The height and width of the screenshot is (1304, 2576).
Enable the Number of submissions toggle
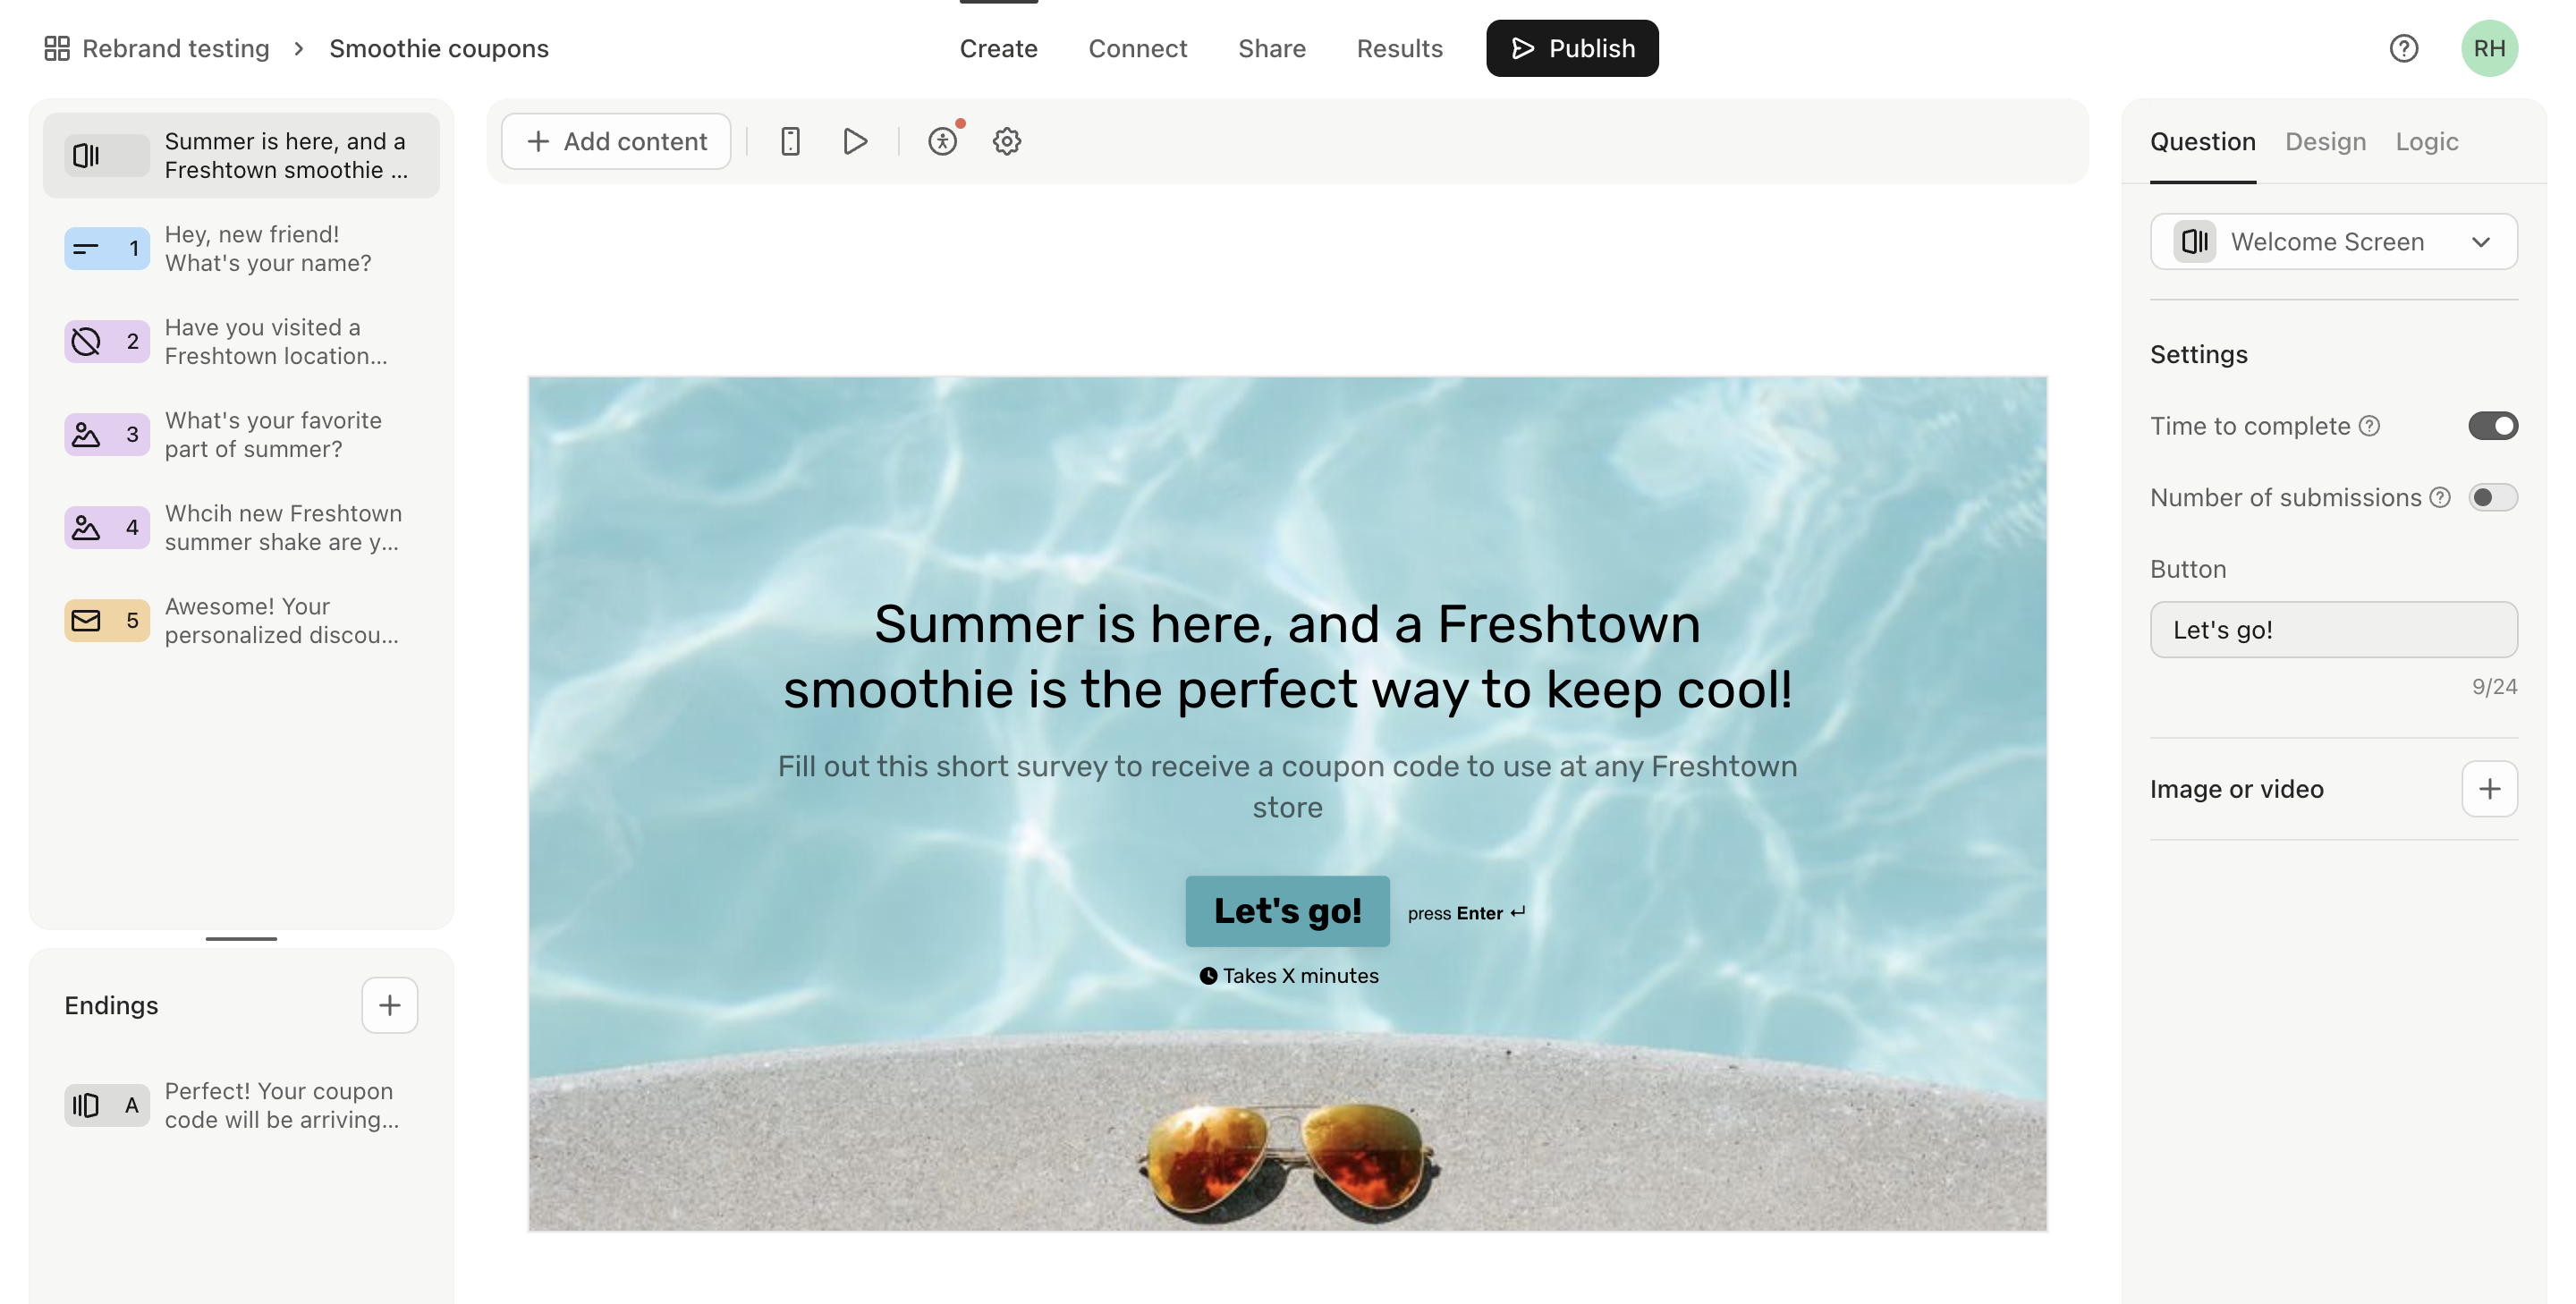tap(2493, 495)
